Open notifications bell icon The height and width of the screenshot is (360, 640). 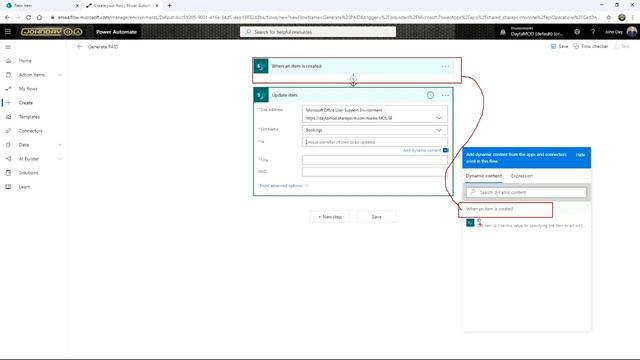(503, 32)
